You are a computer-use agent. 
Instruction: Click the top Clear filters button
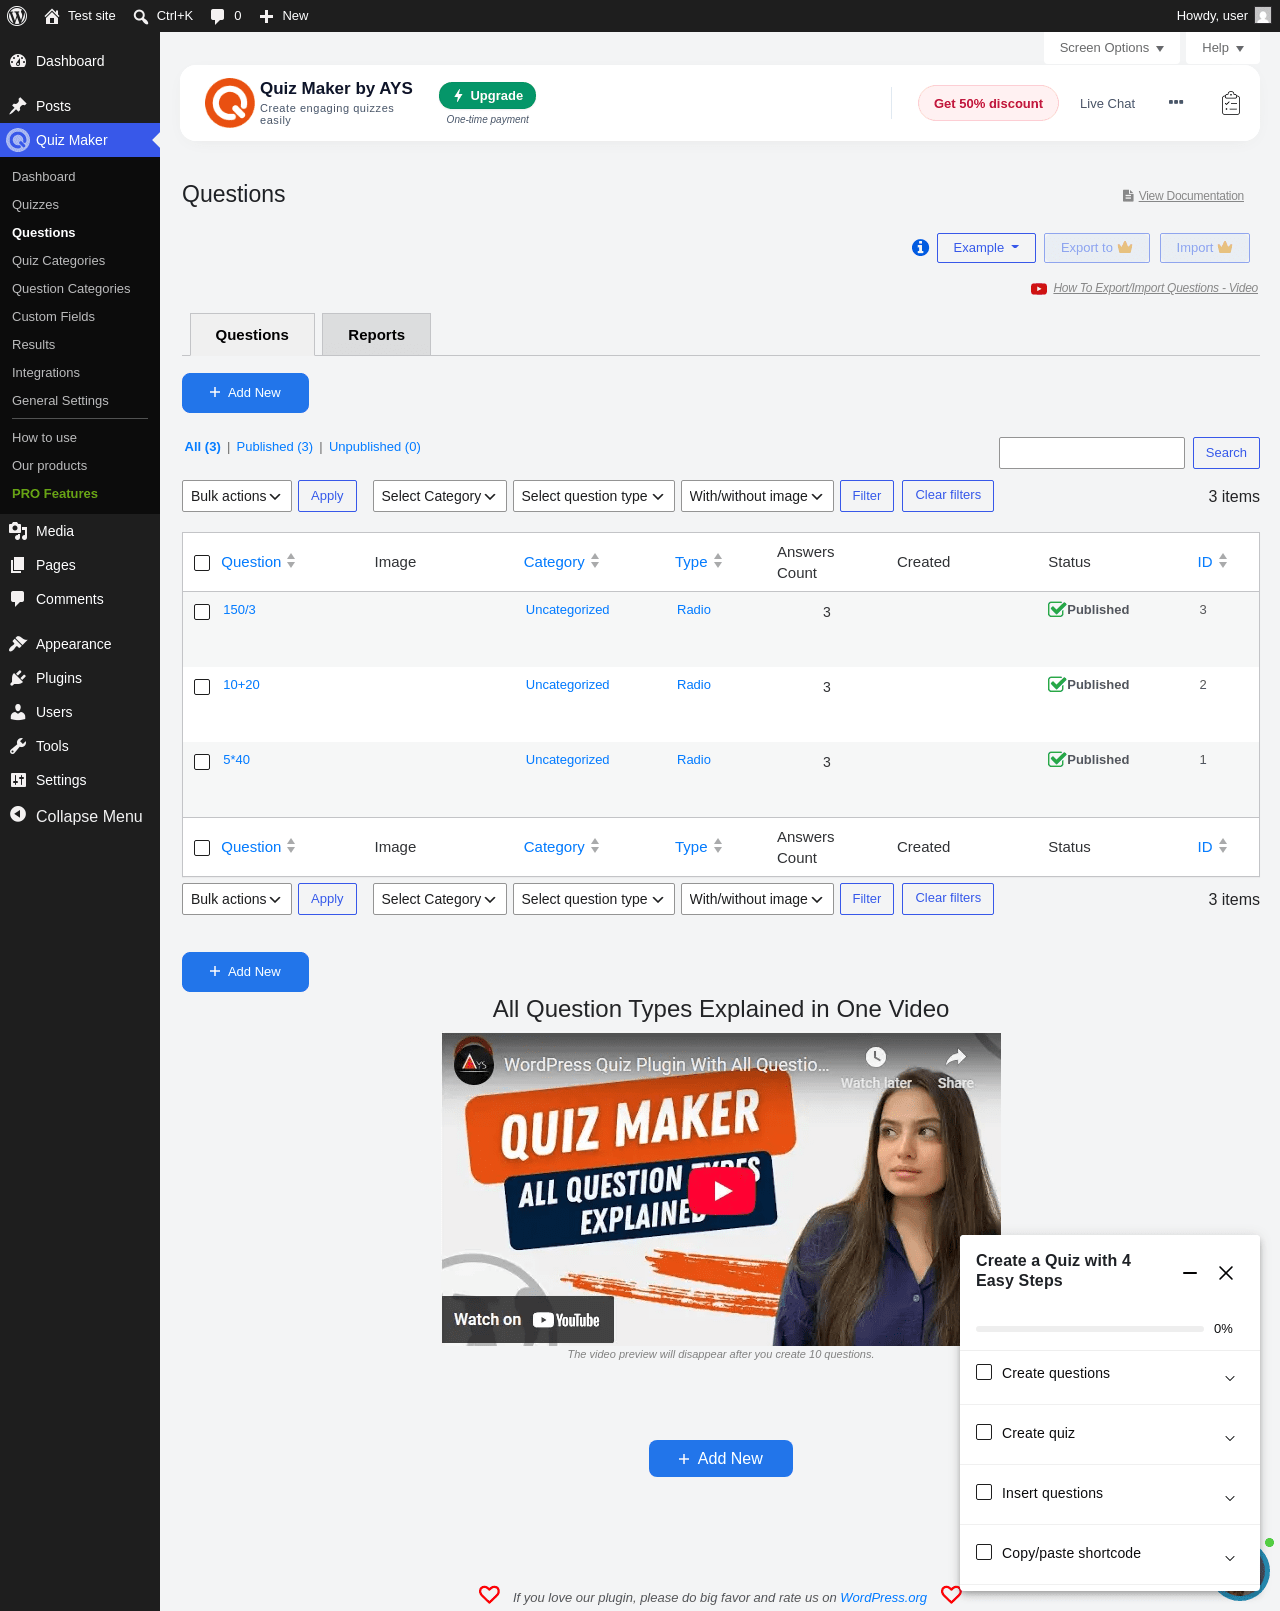(x=948, y=496)
